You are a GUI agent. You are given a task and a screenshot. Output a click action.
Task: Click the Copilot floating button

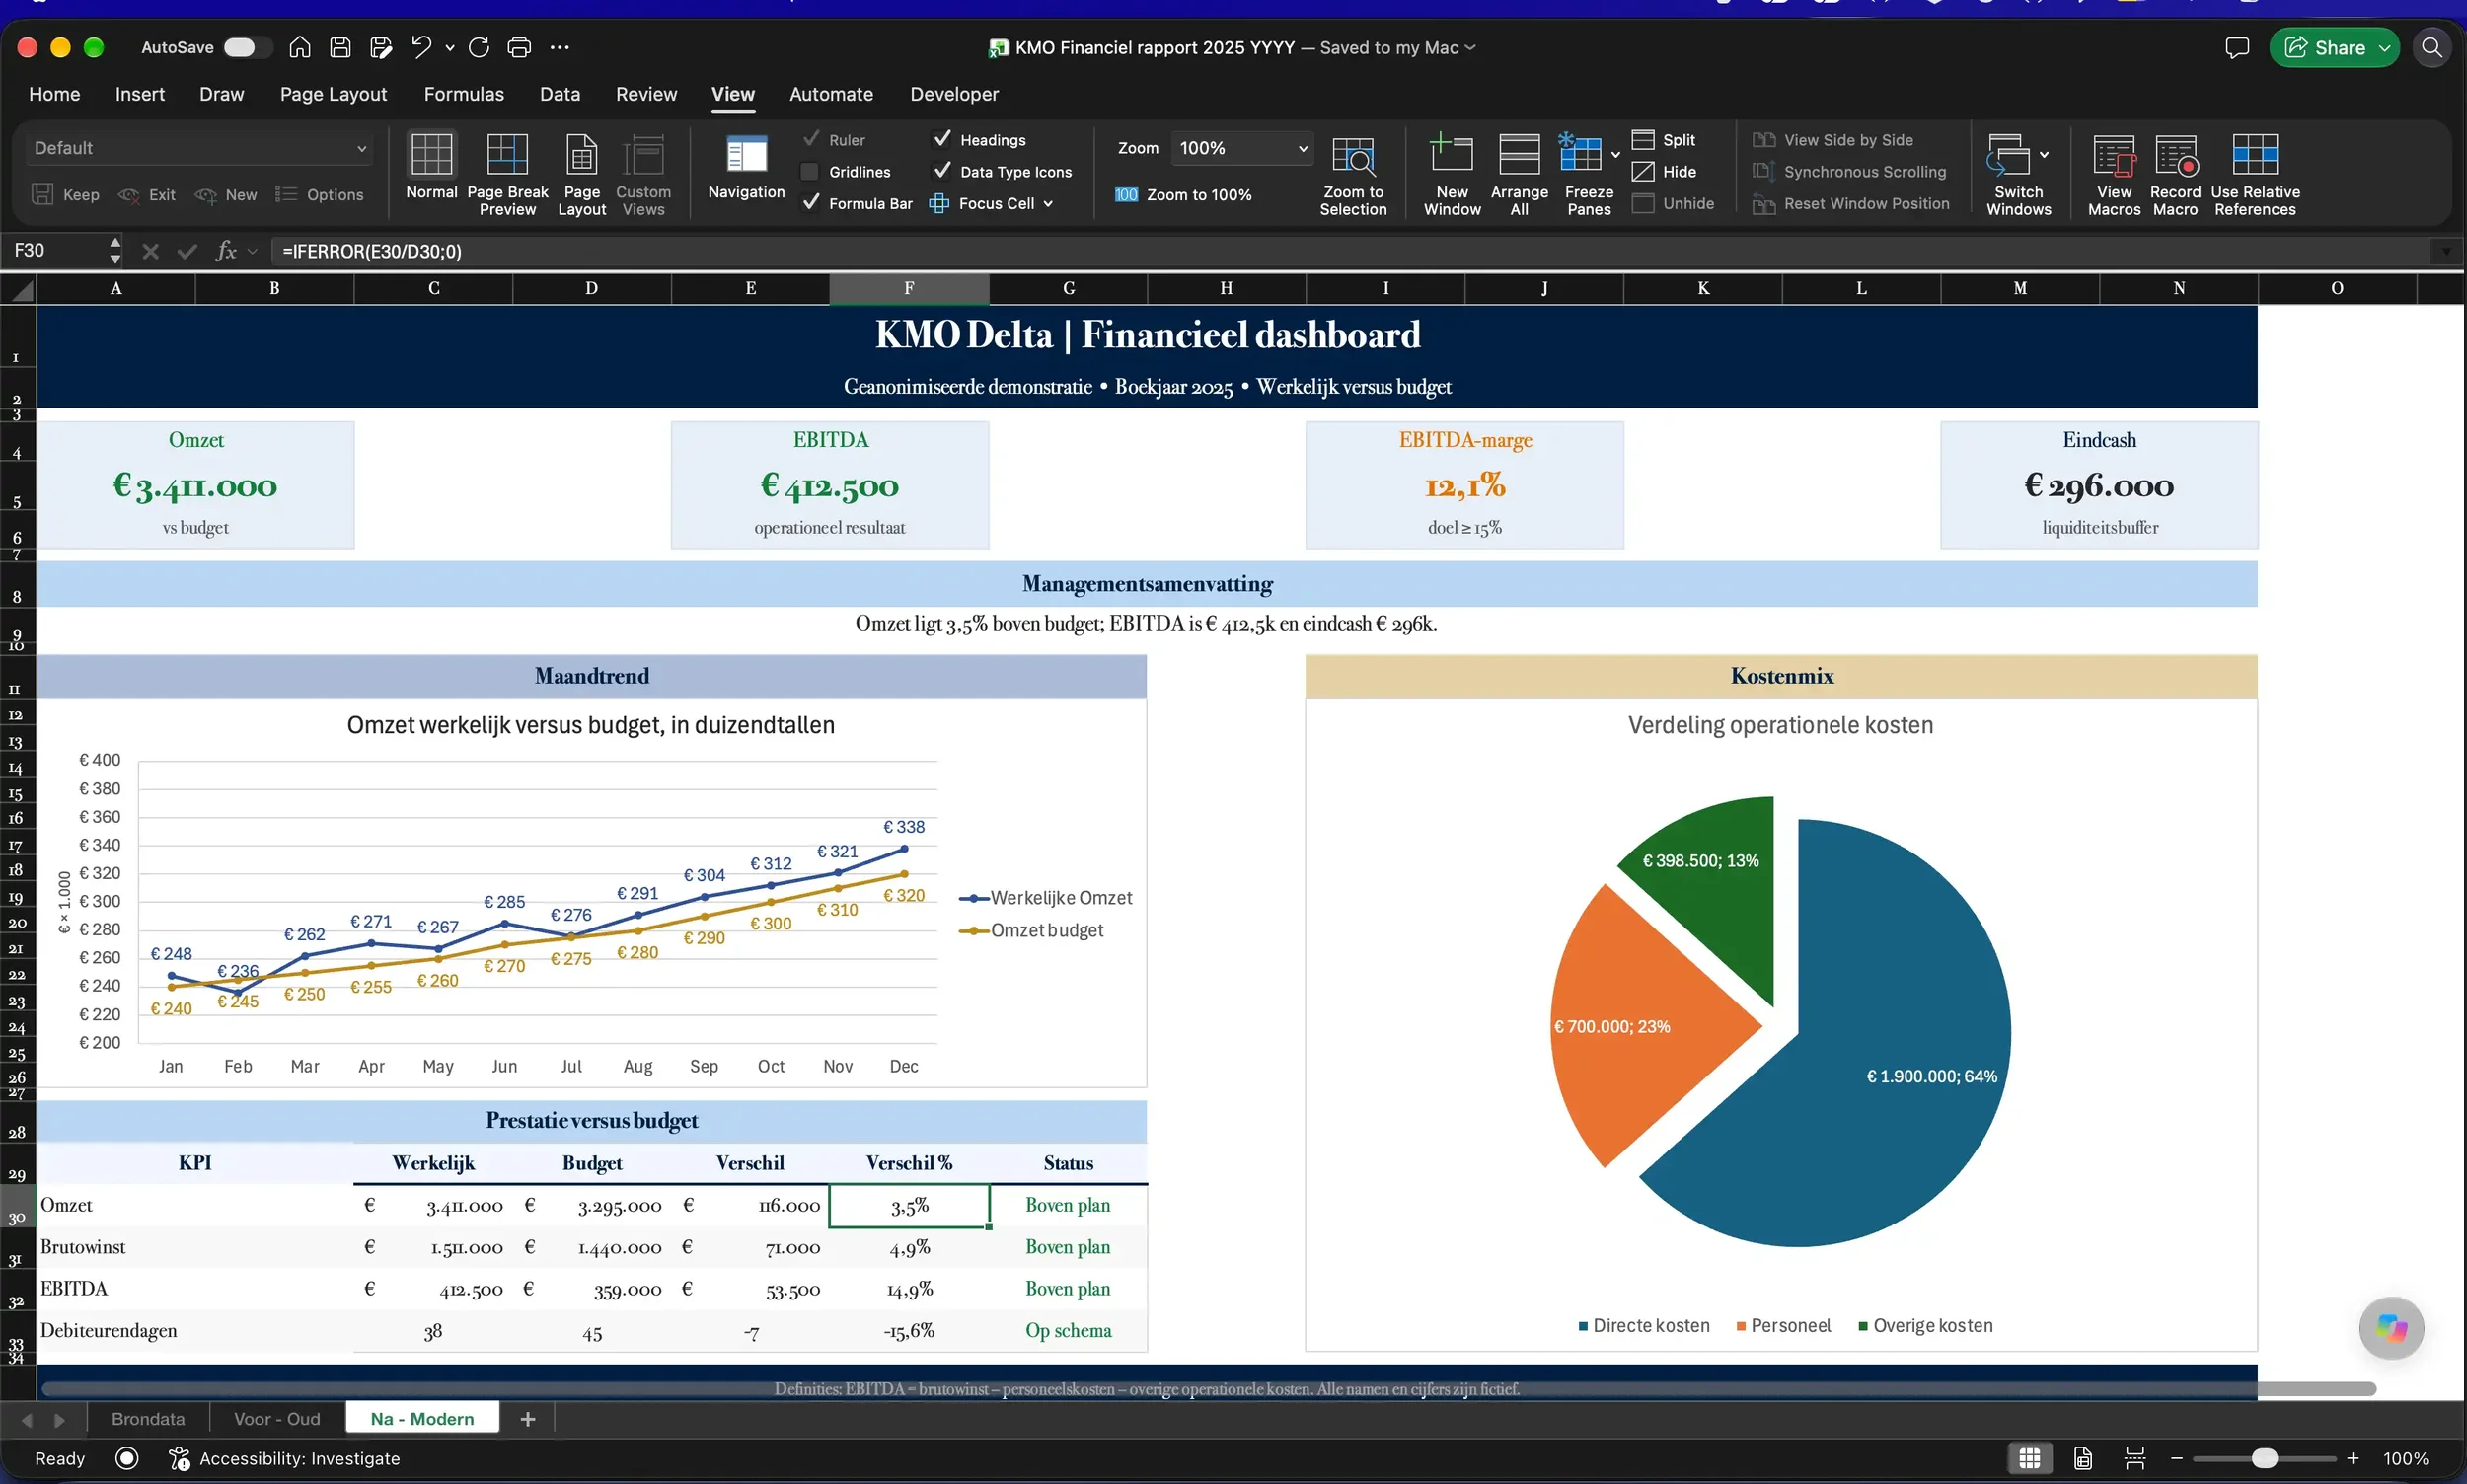pos(2391,1328)
